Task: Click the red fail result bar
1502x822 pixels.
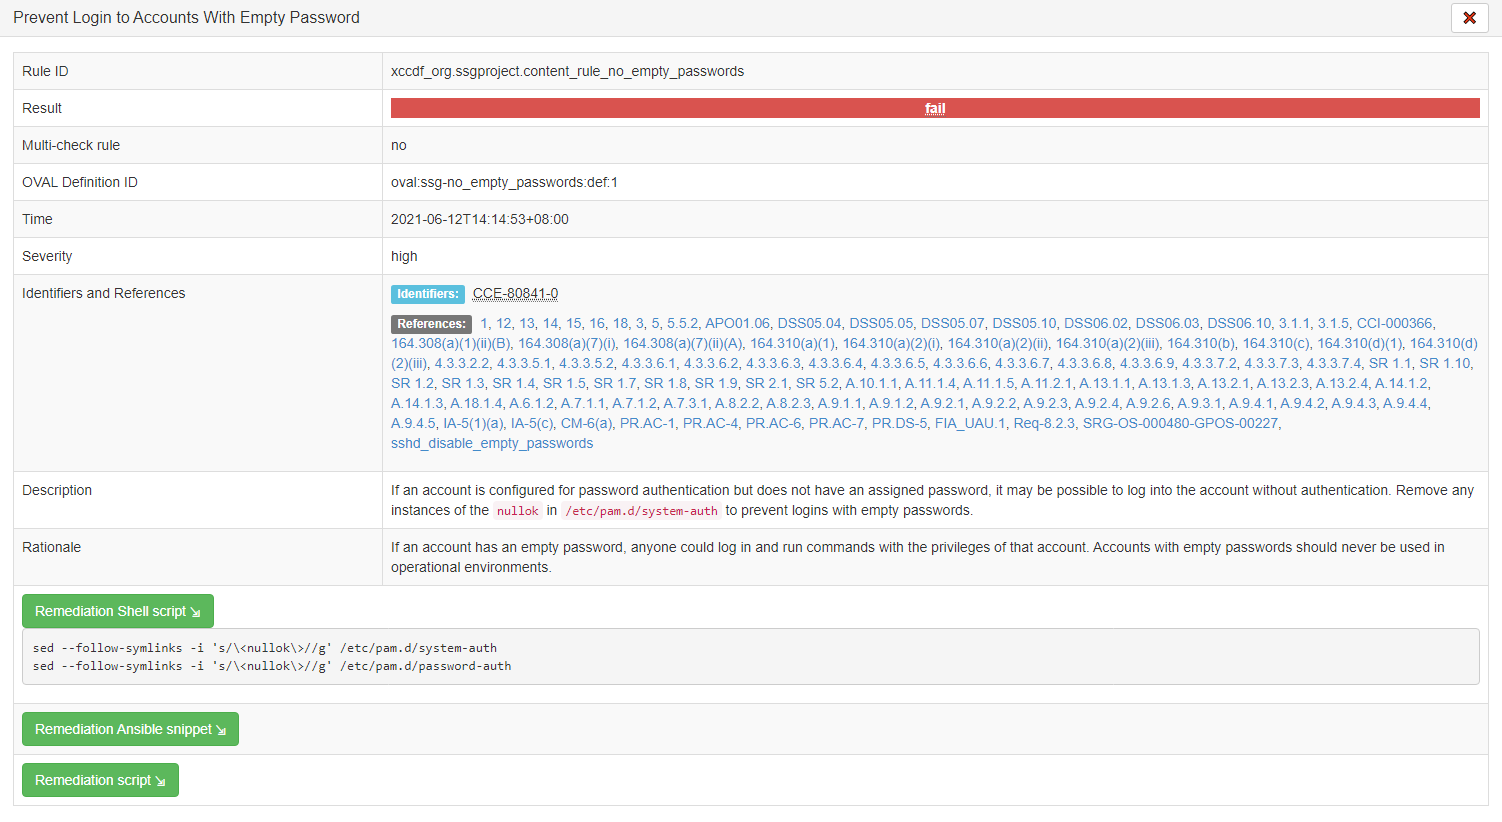Action: (935, 108)
